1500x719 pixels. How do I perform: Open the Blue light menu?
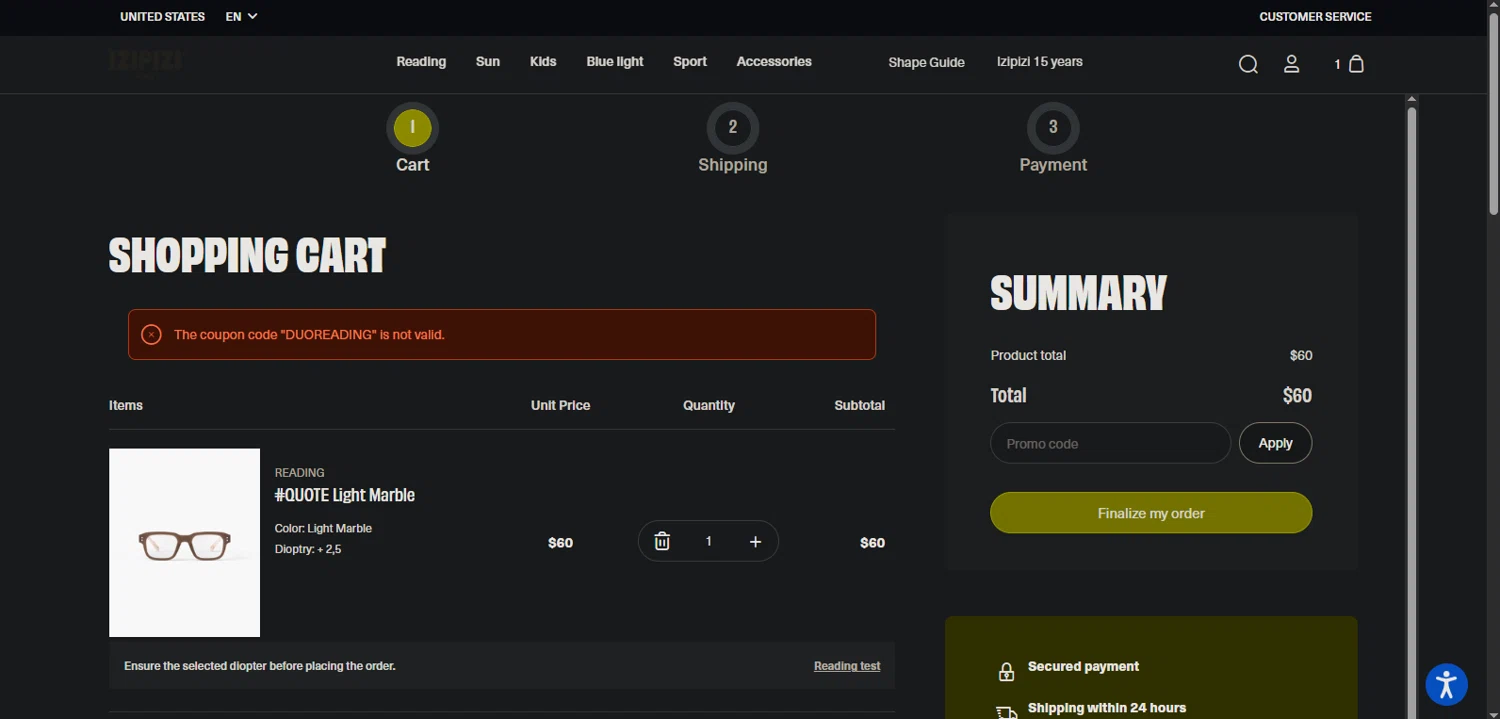(x=615, y=62)
